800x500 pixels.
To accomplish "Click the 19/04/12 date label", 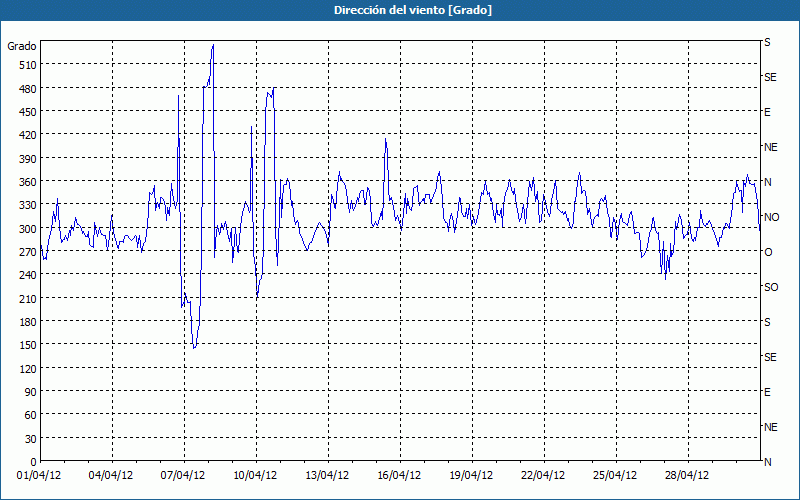I will tap(471, 476).
